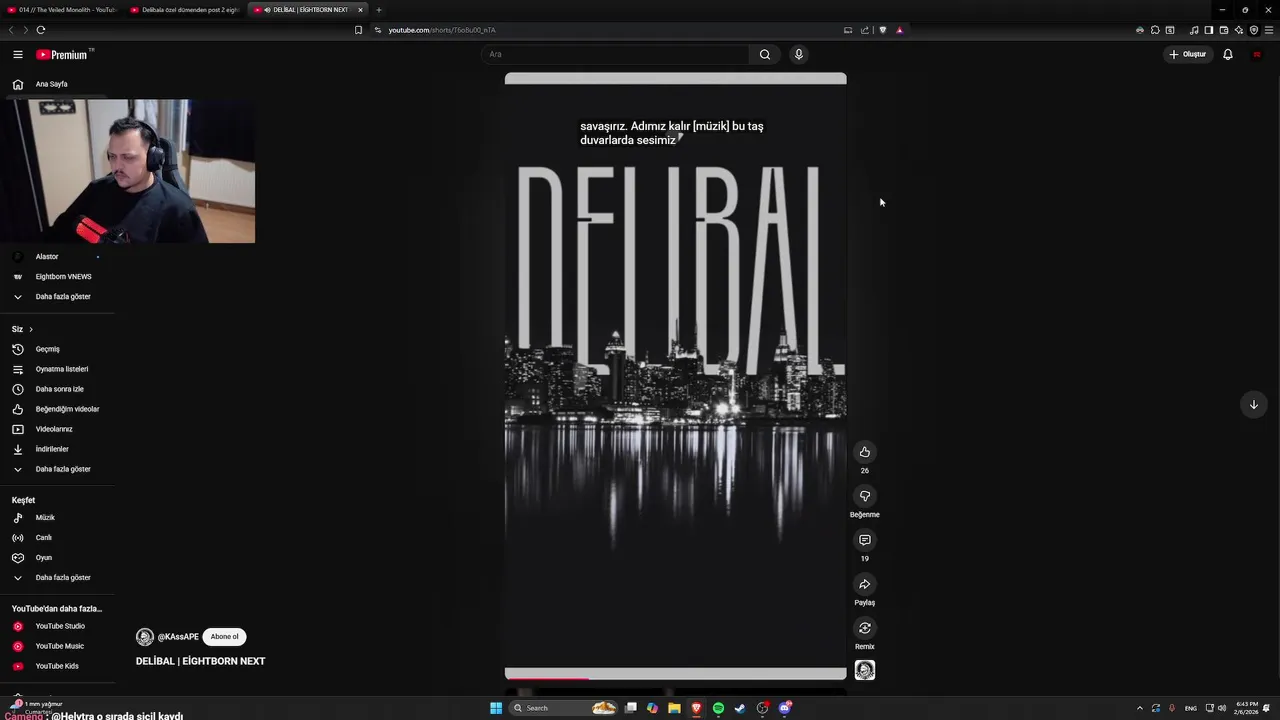Show hidden system tray icons

[x=1139, y=708]
